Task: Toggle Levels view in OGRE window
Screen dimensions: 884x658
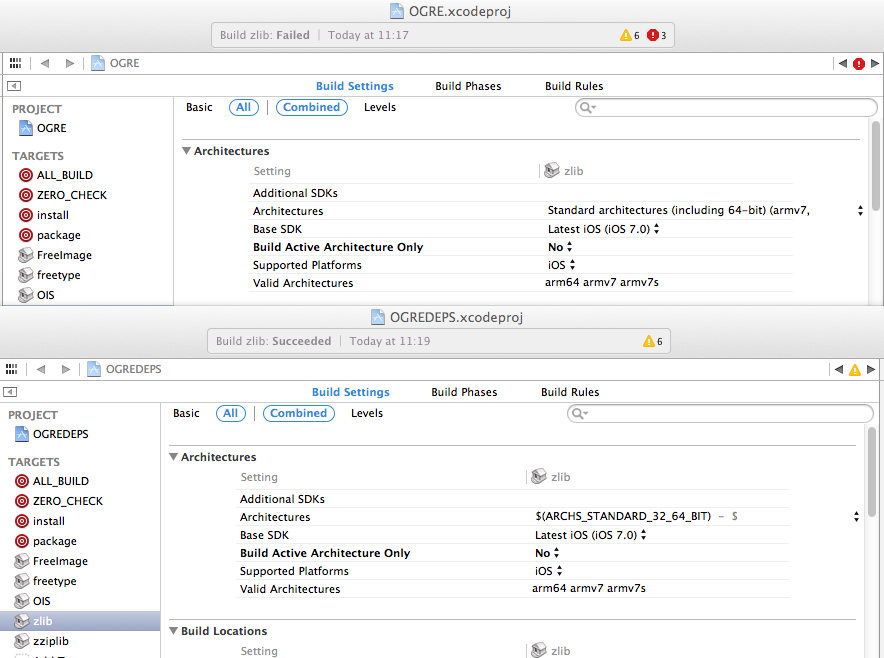Action: coord(380,107)
